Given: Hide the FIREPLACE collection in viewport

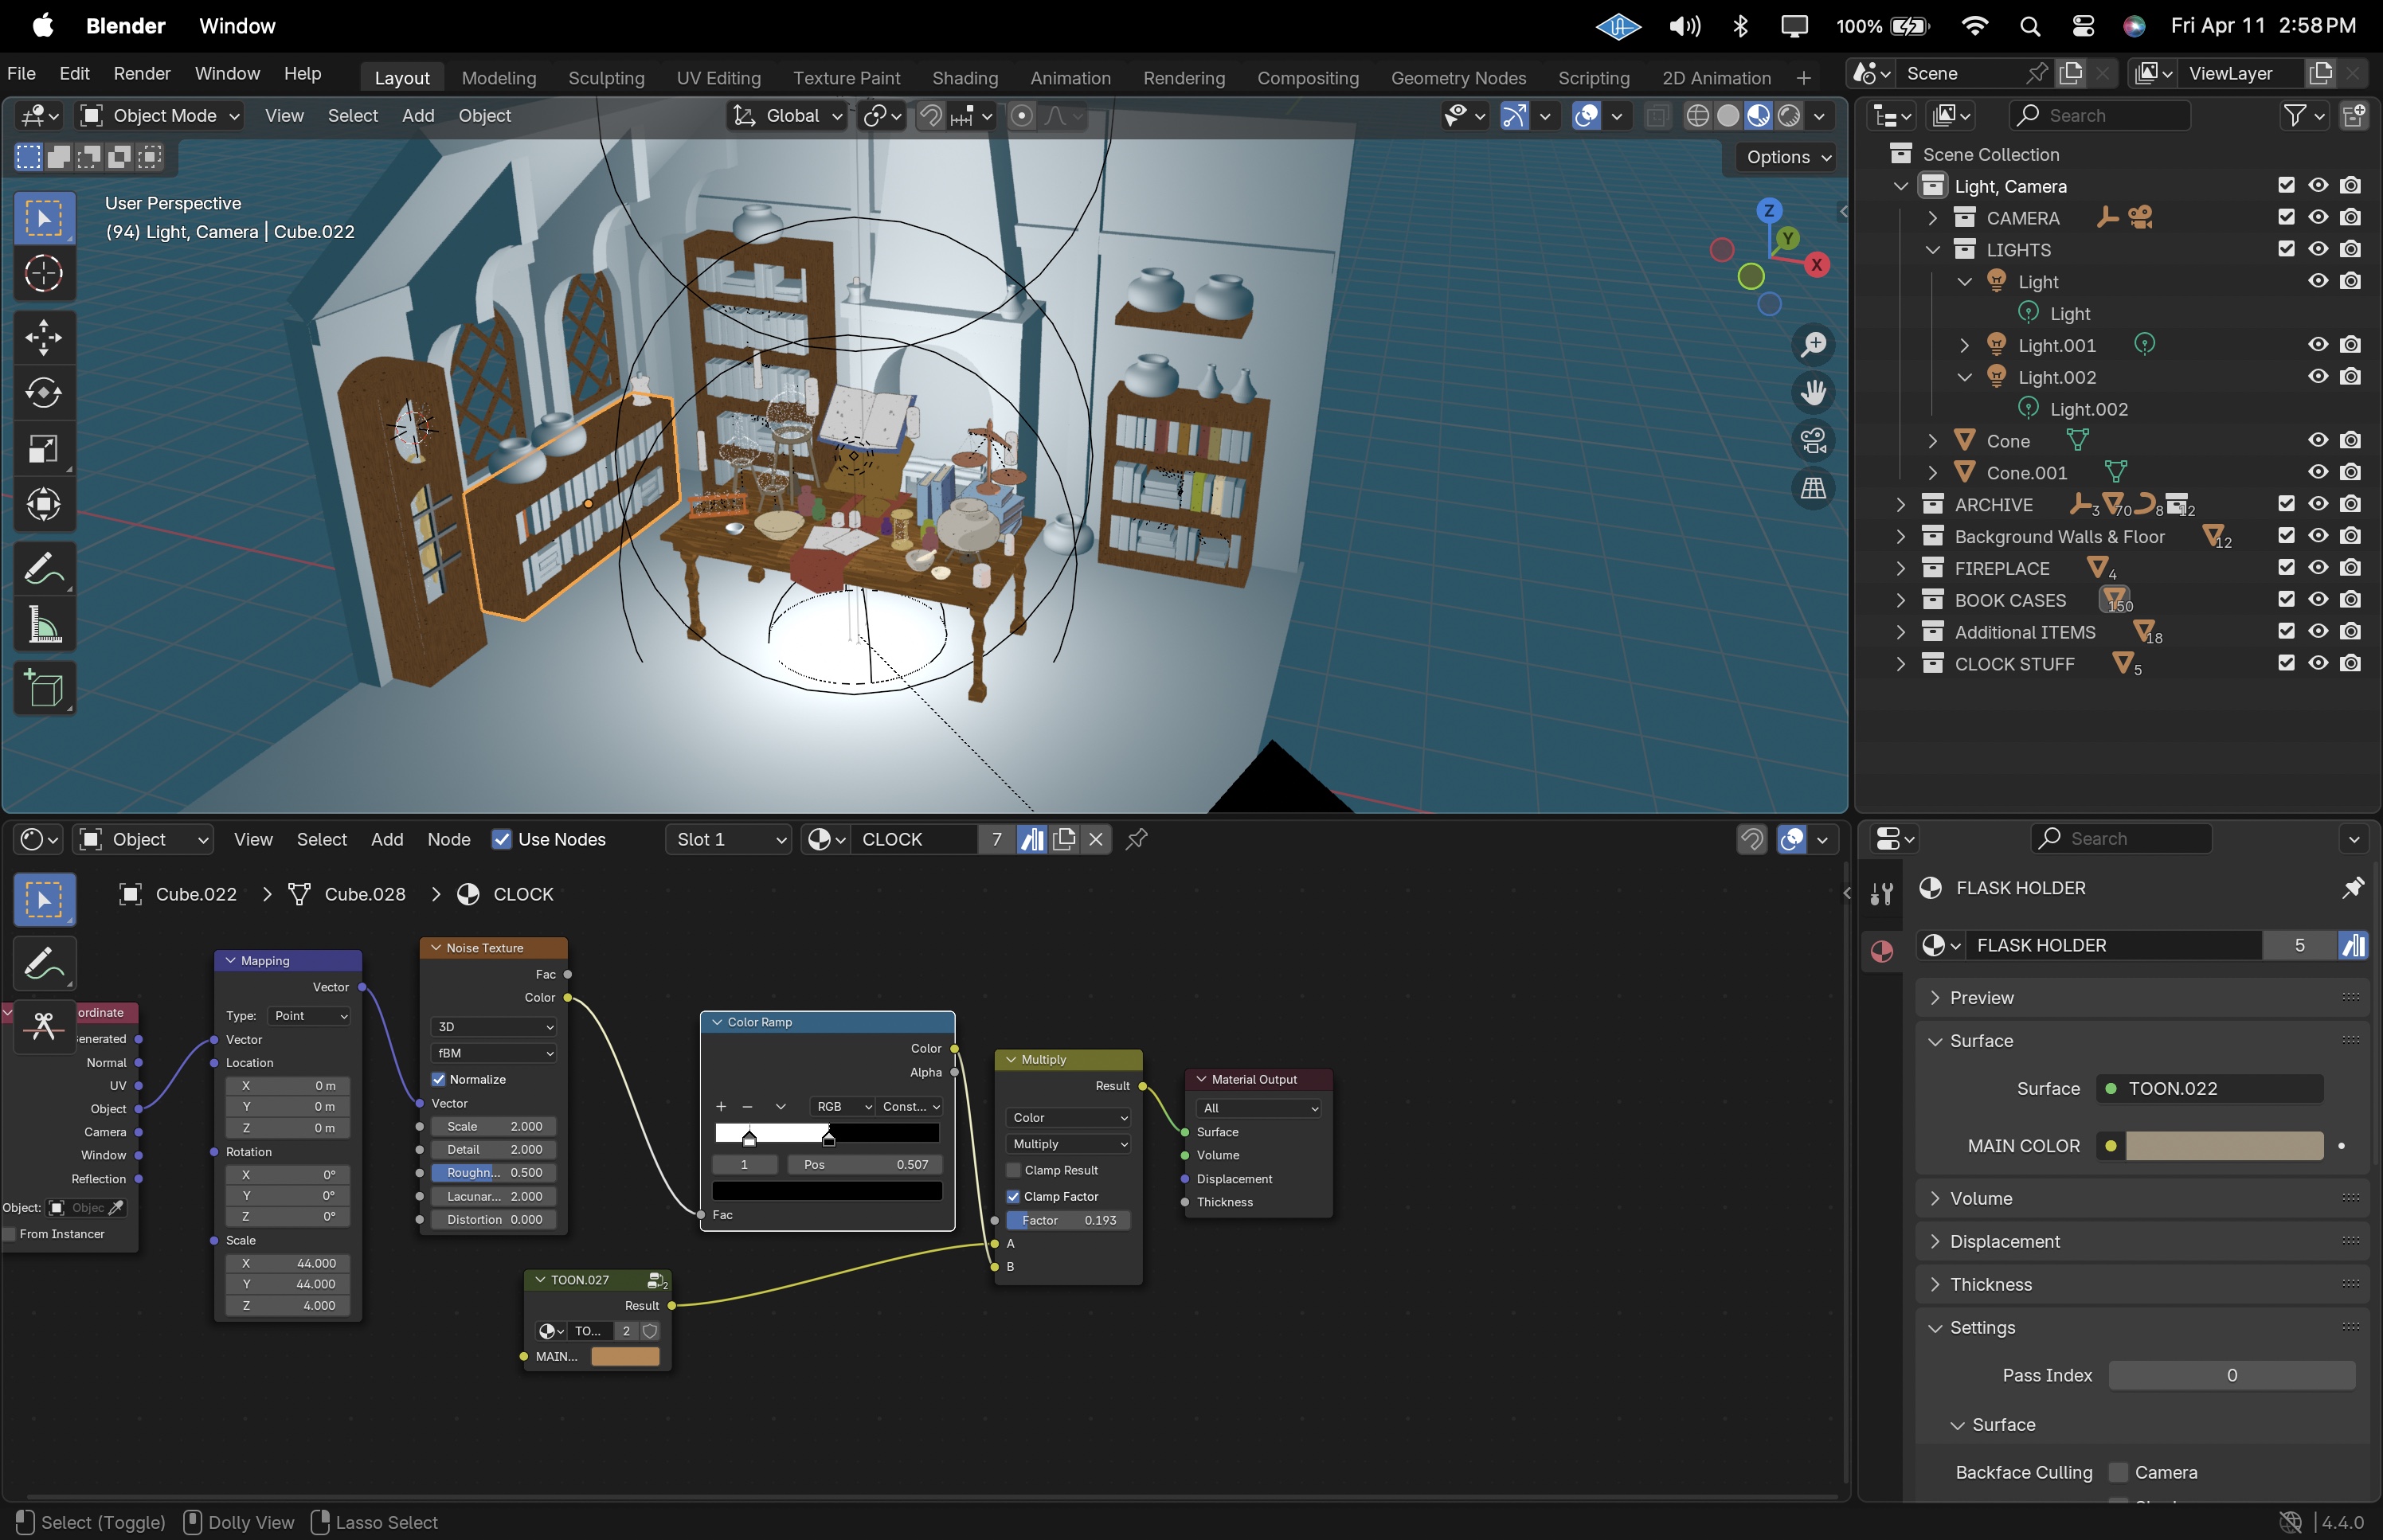Looking at the screenshot, I should tap(2318, 568).
